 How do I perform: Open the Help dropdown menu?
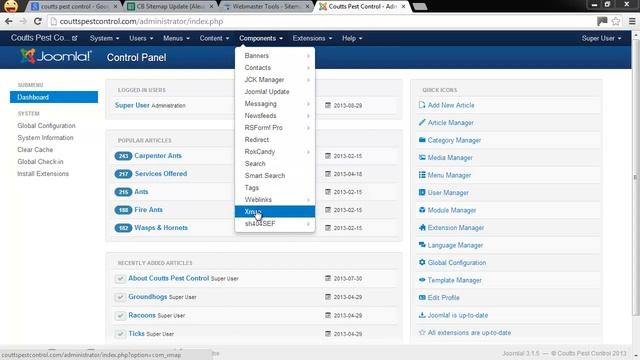click(x=352, y=38)
